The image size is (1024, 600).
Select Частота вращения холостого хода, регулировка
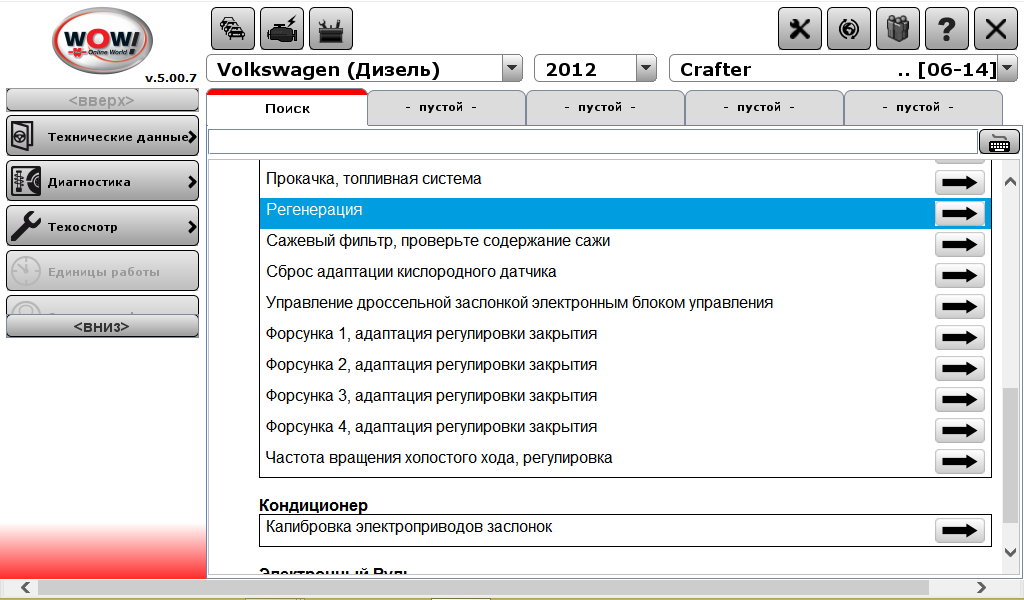439,458
